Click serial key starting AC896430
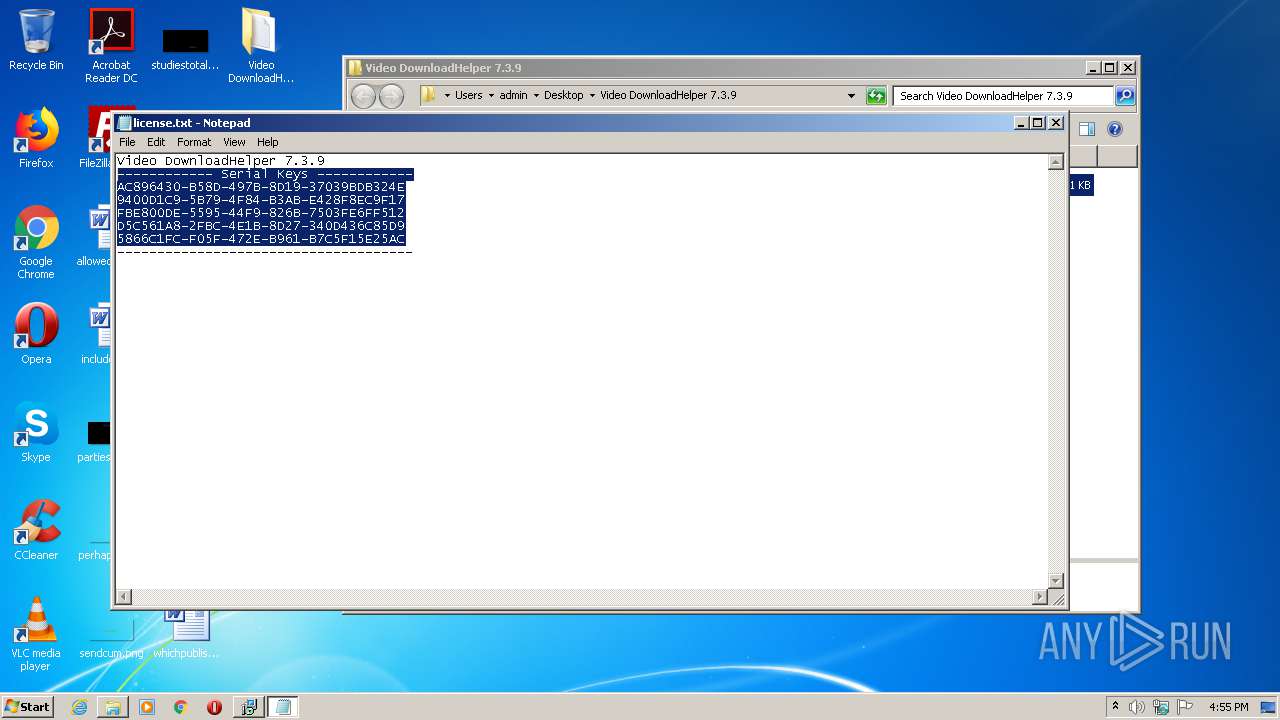The height and width of the screenshot is (720, 1280). point(261,187)
